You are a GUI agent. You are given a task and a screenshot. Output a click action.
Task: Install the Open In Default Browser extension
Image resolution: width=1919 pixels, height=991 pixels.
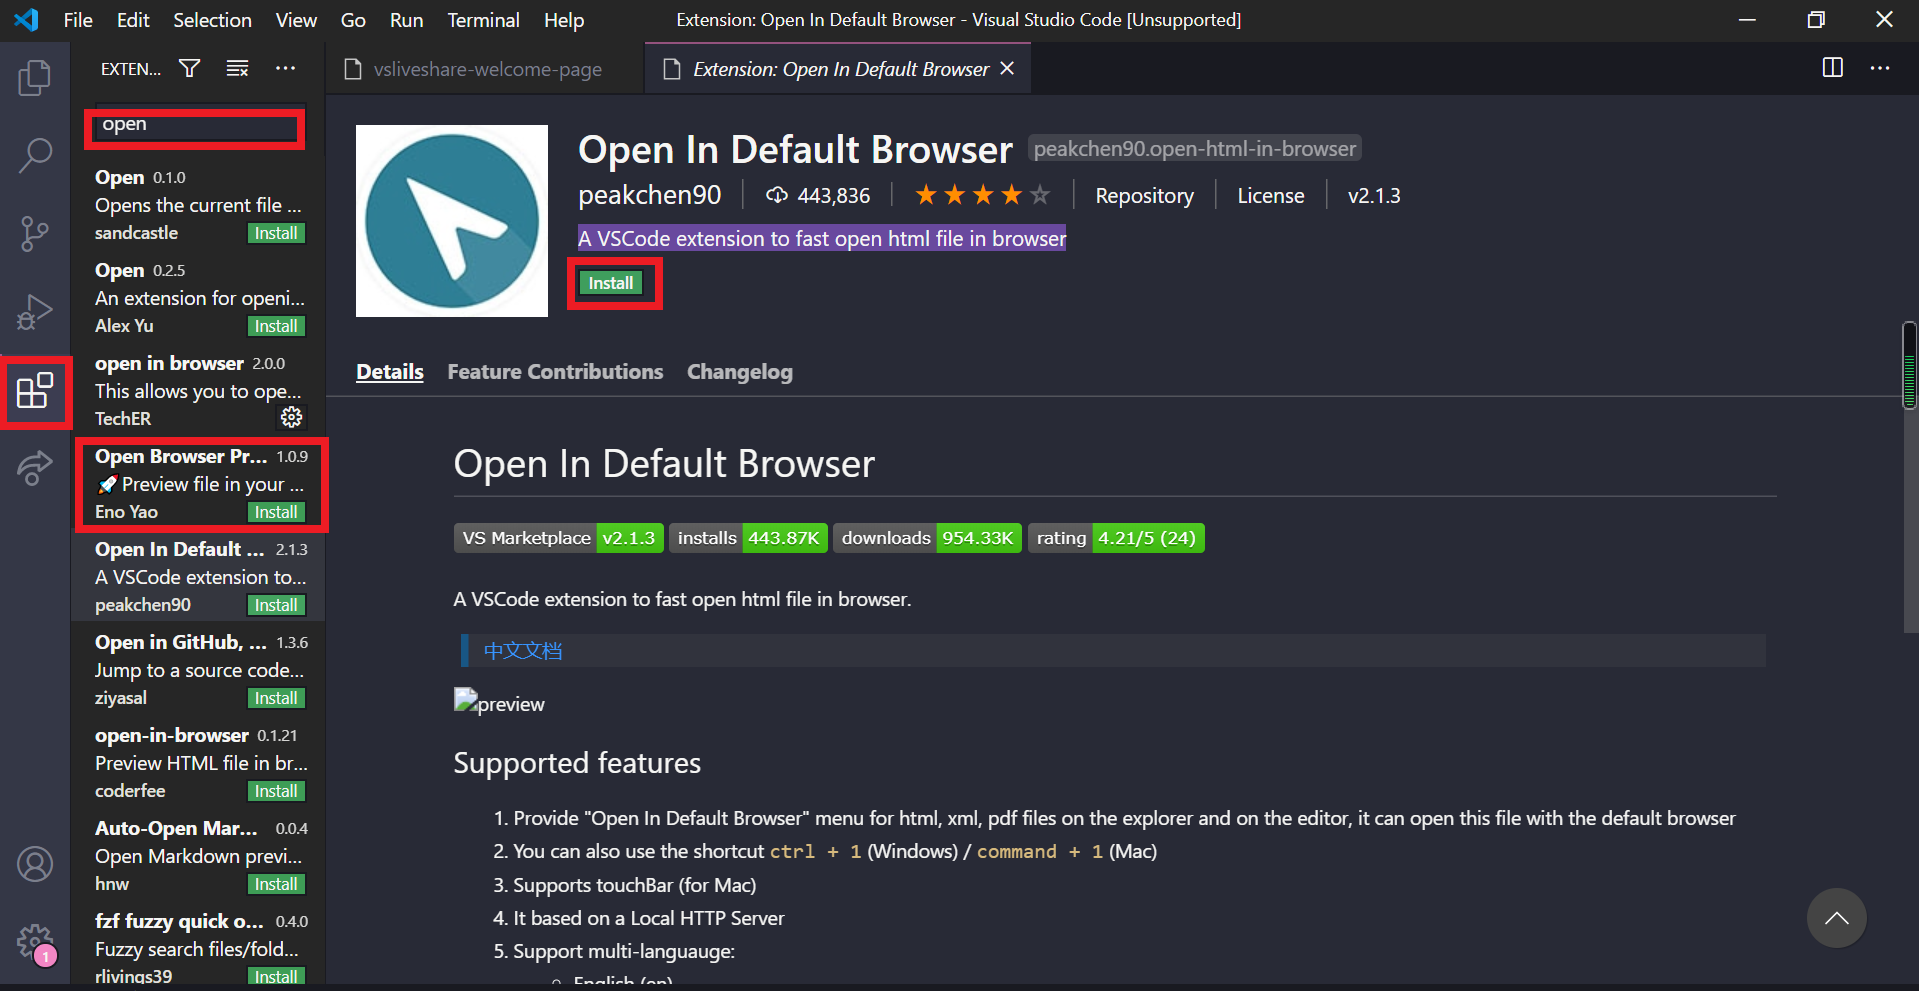tap(611, 283)
